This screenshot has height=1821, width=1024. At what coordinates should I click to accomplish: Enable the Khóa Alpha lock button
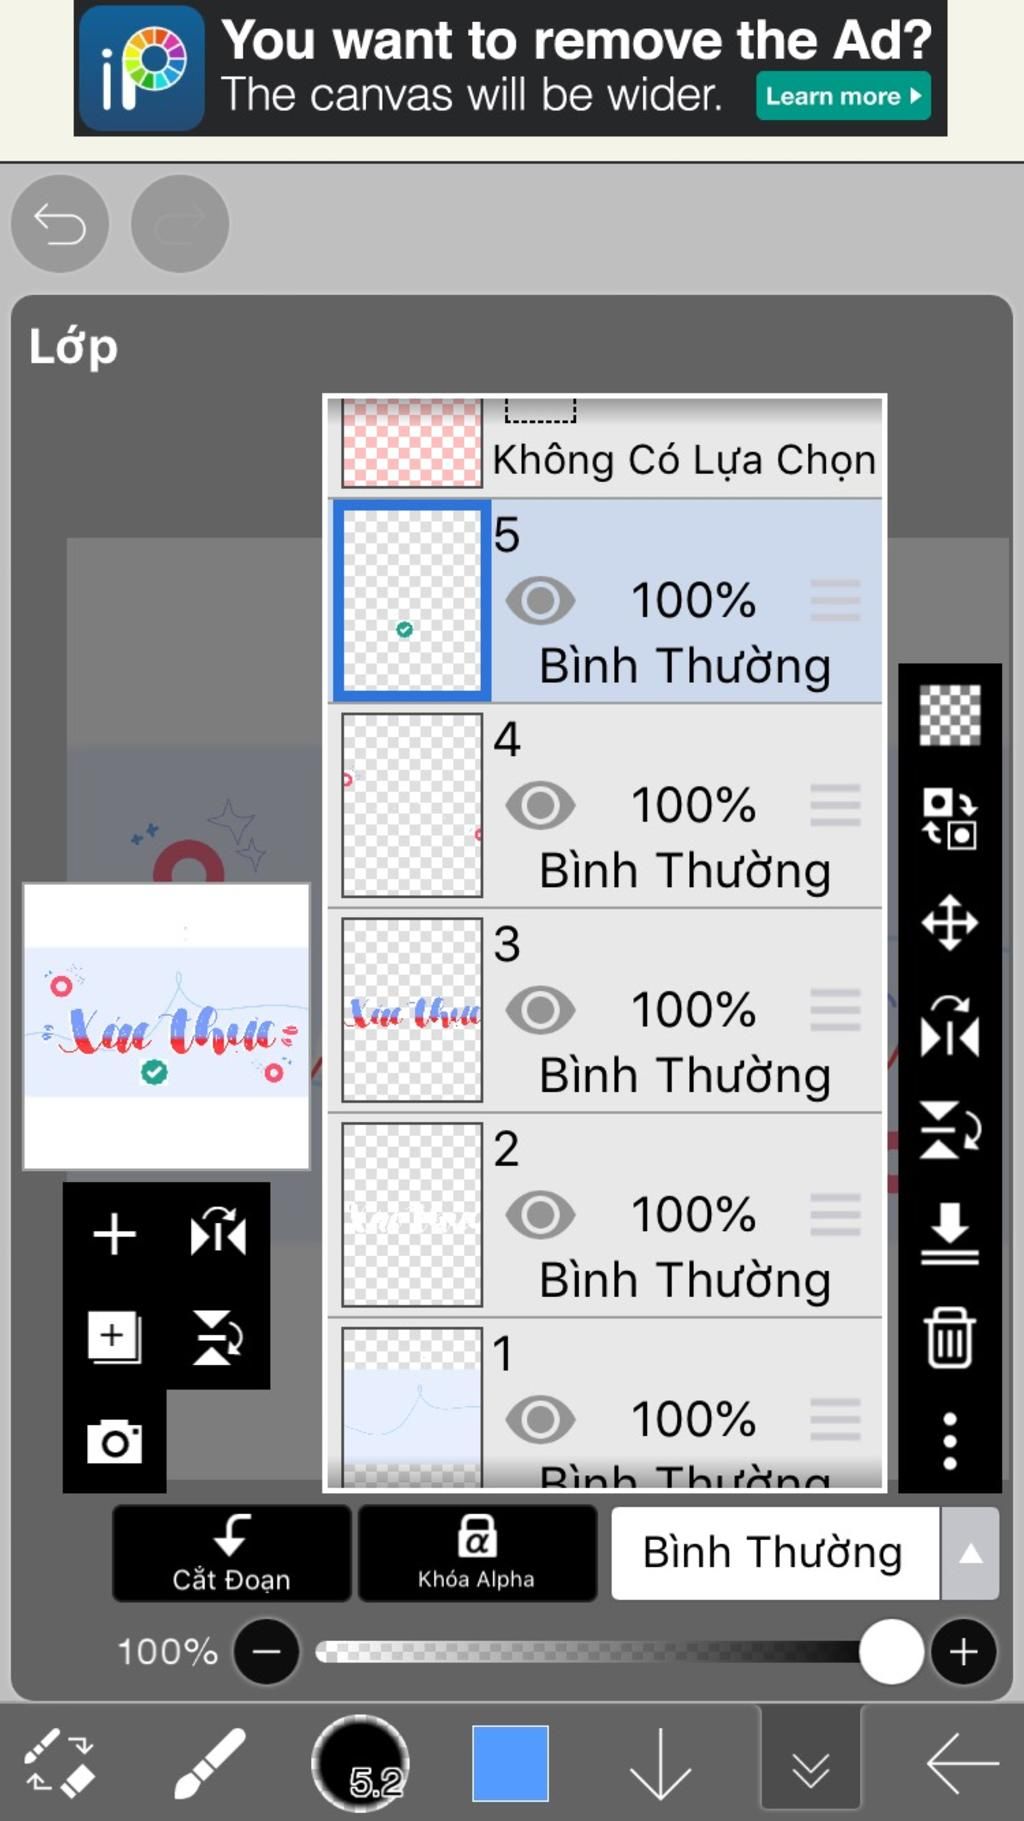click(x=477, y=1553)
